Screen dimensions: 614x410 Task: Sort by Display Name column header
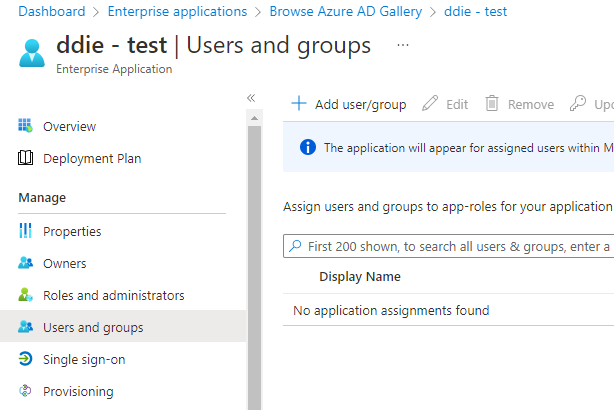point(360,276)
